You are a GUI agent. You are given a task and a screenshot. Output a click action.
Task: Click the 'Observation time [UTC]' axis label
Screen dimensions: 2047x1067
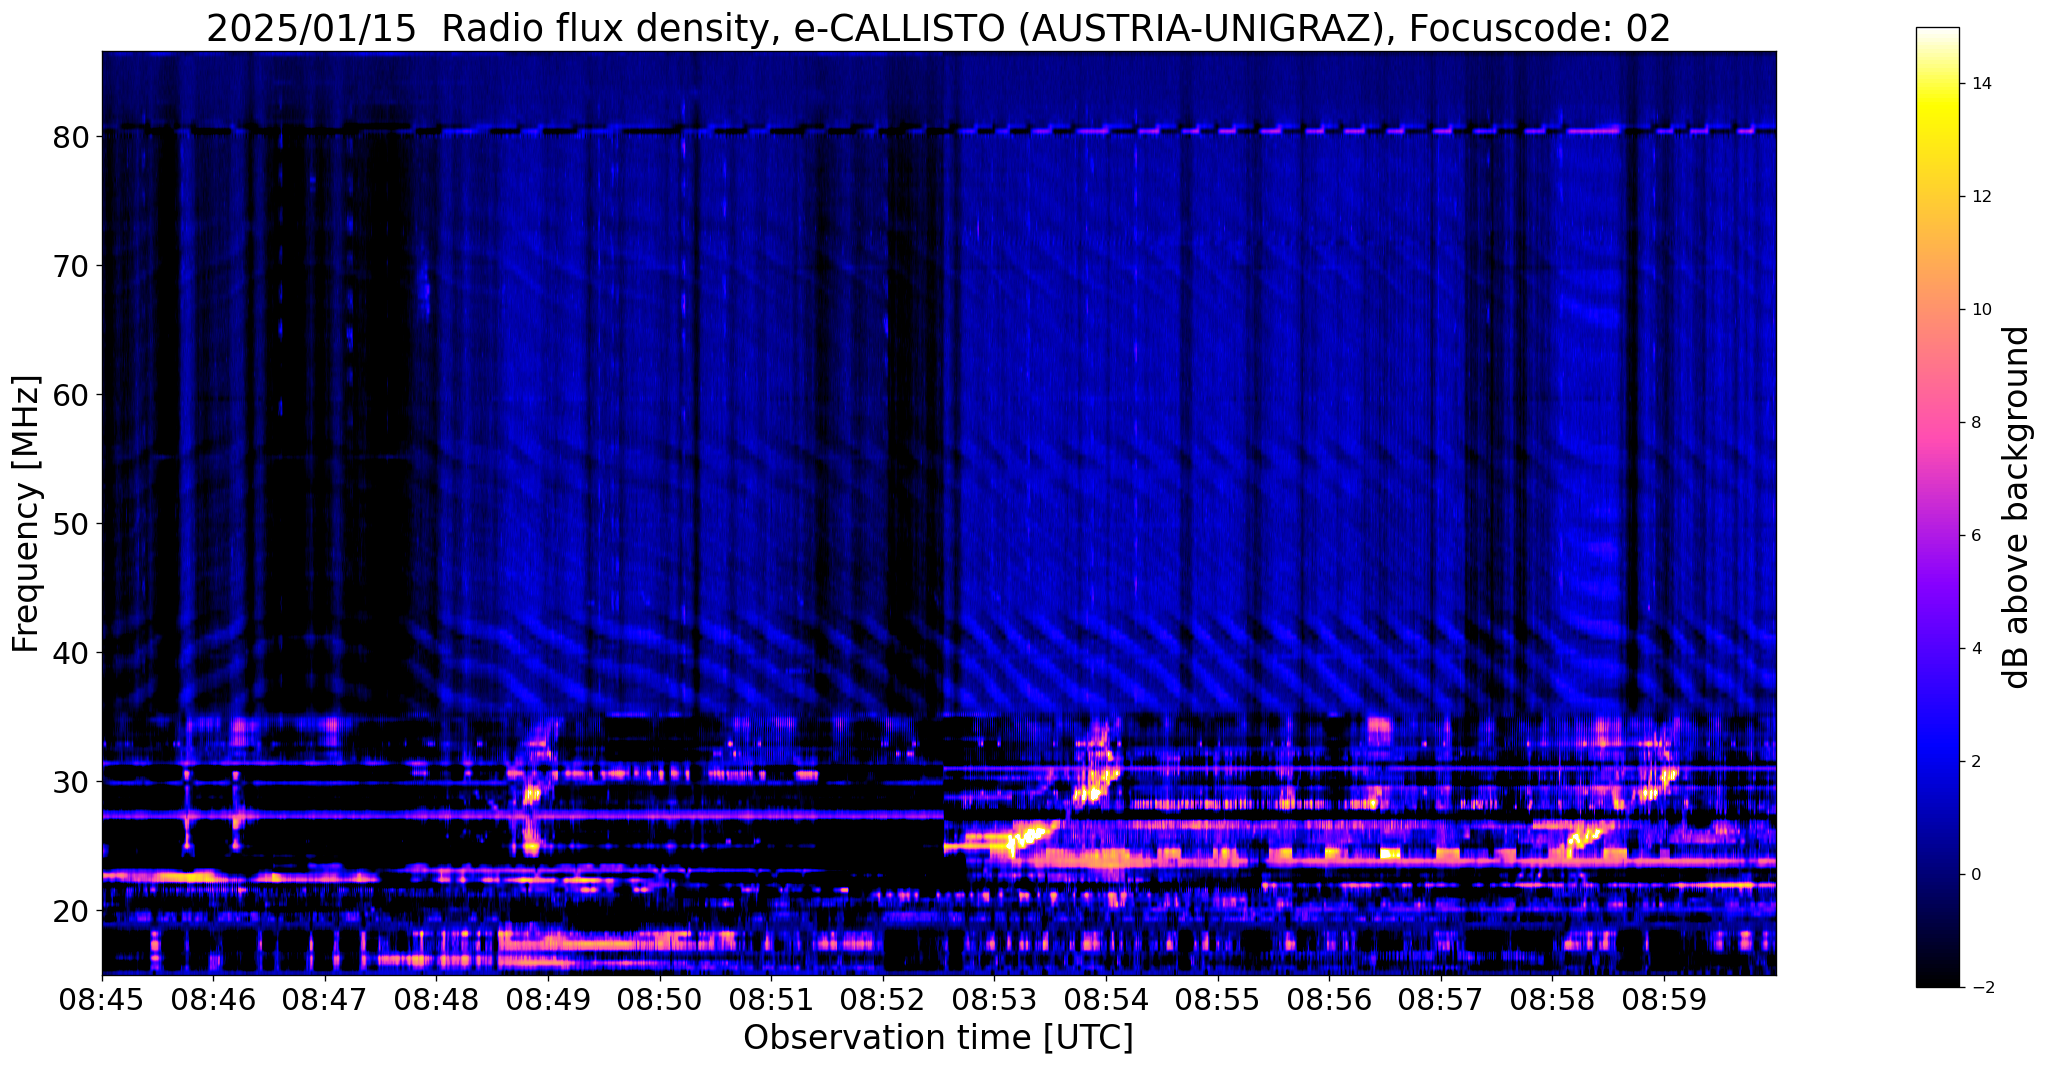pyautogui.click(x=938, y=1038)
